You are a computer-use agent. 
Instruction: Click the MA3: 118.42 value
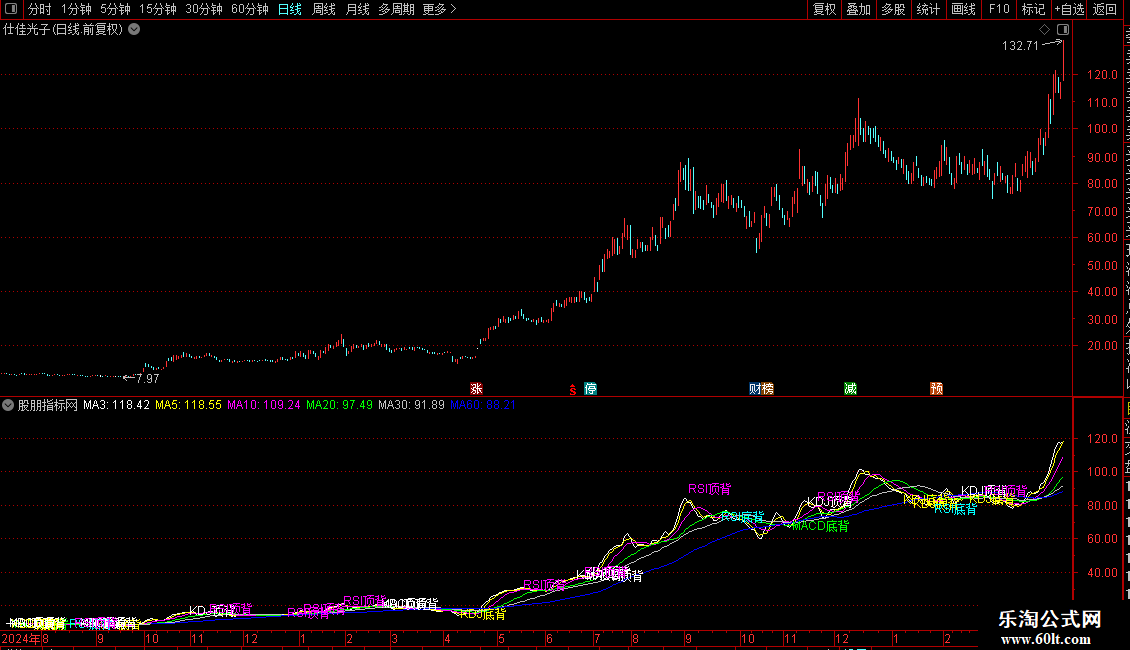click(x=116, y=405)
